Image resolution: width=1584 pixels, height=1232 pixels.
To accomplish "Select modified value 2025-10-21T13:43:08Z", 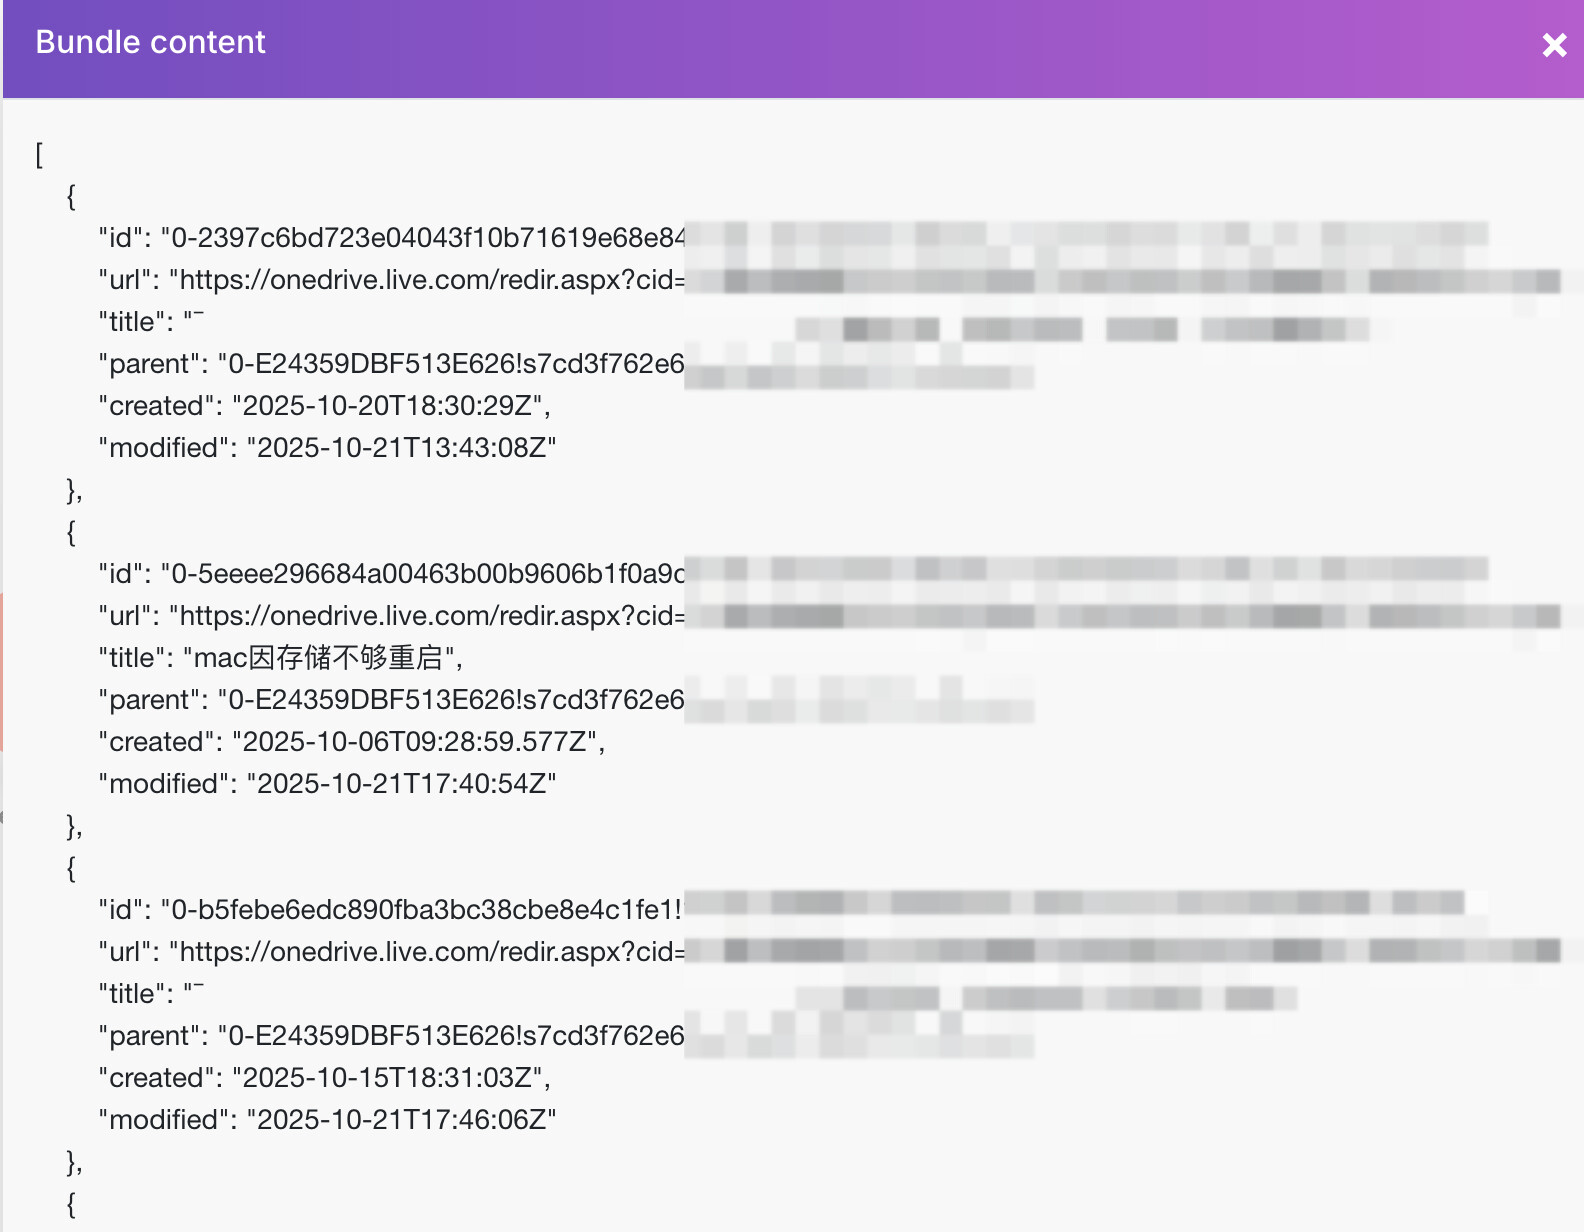I will 401,448.
